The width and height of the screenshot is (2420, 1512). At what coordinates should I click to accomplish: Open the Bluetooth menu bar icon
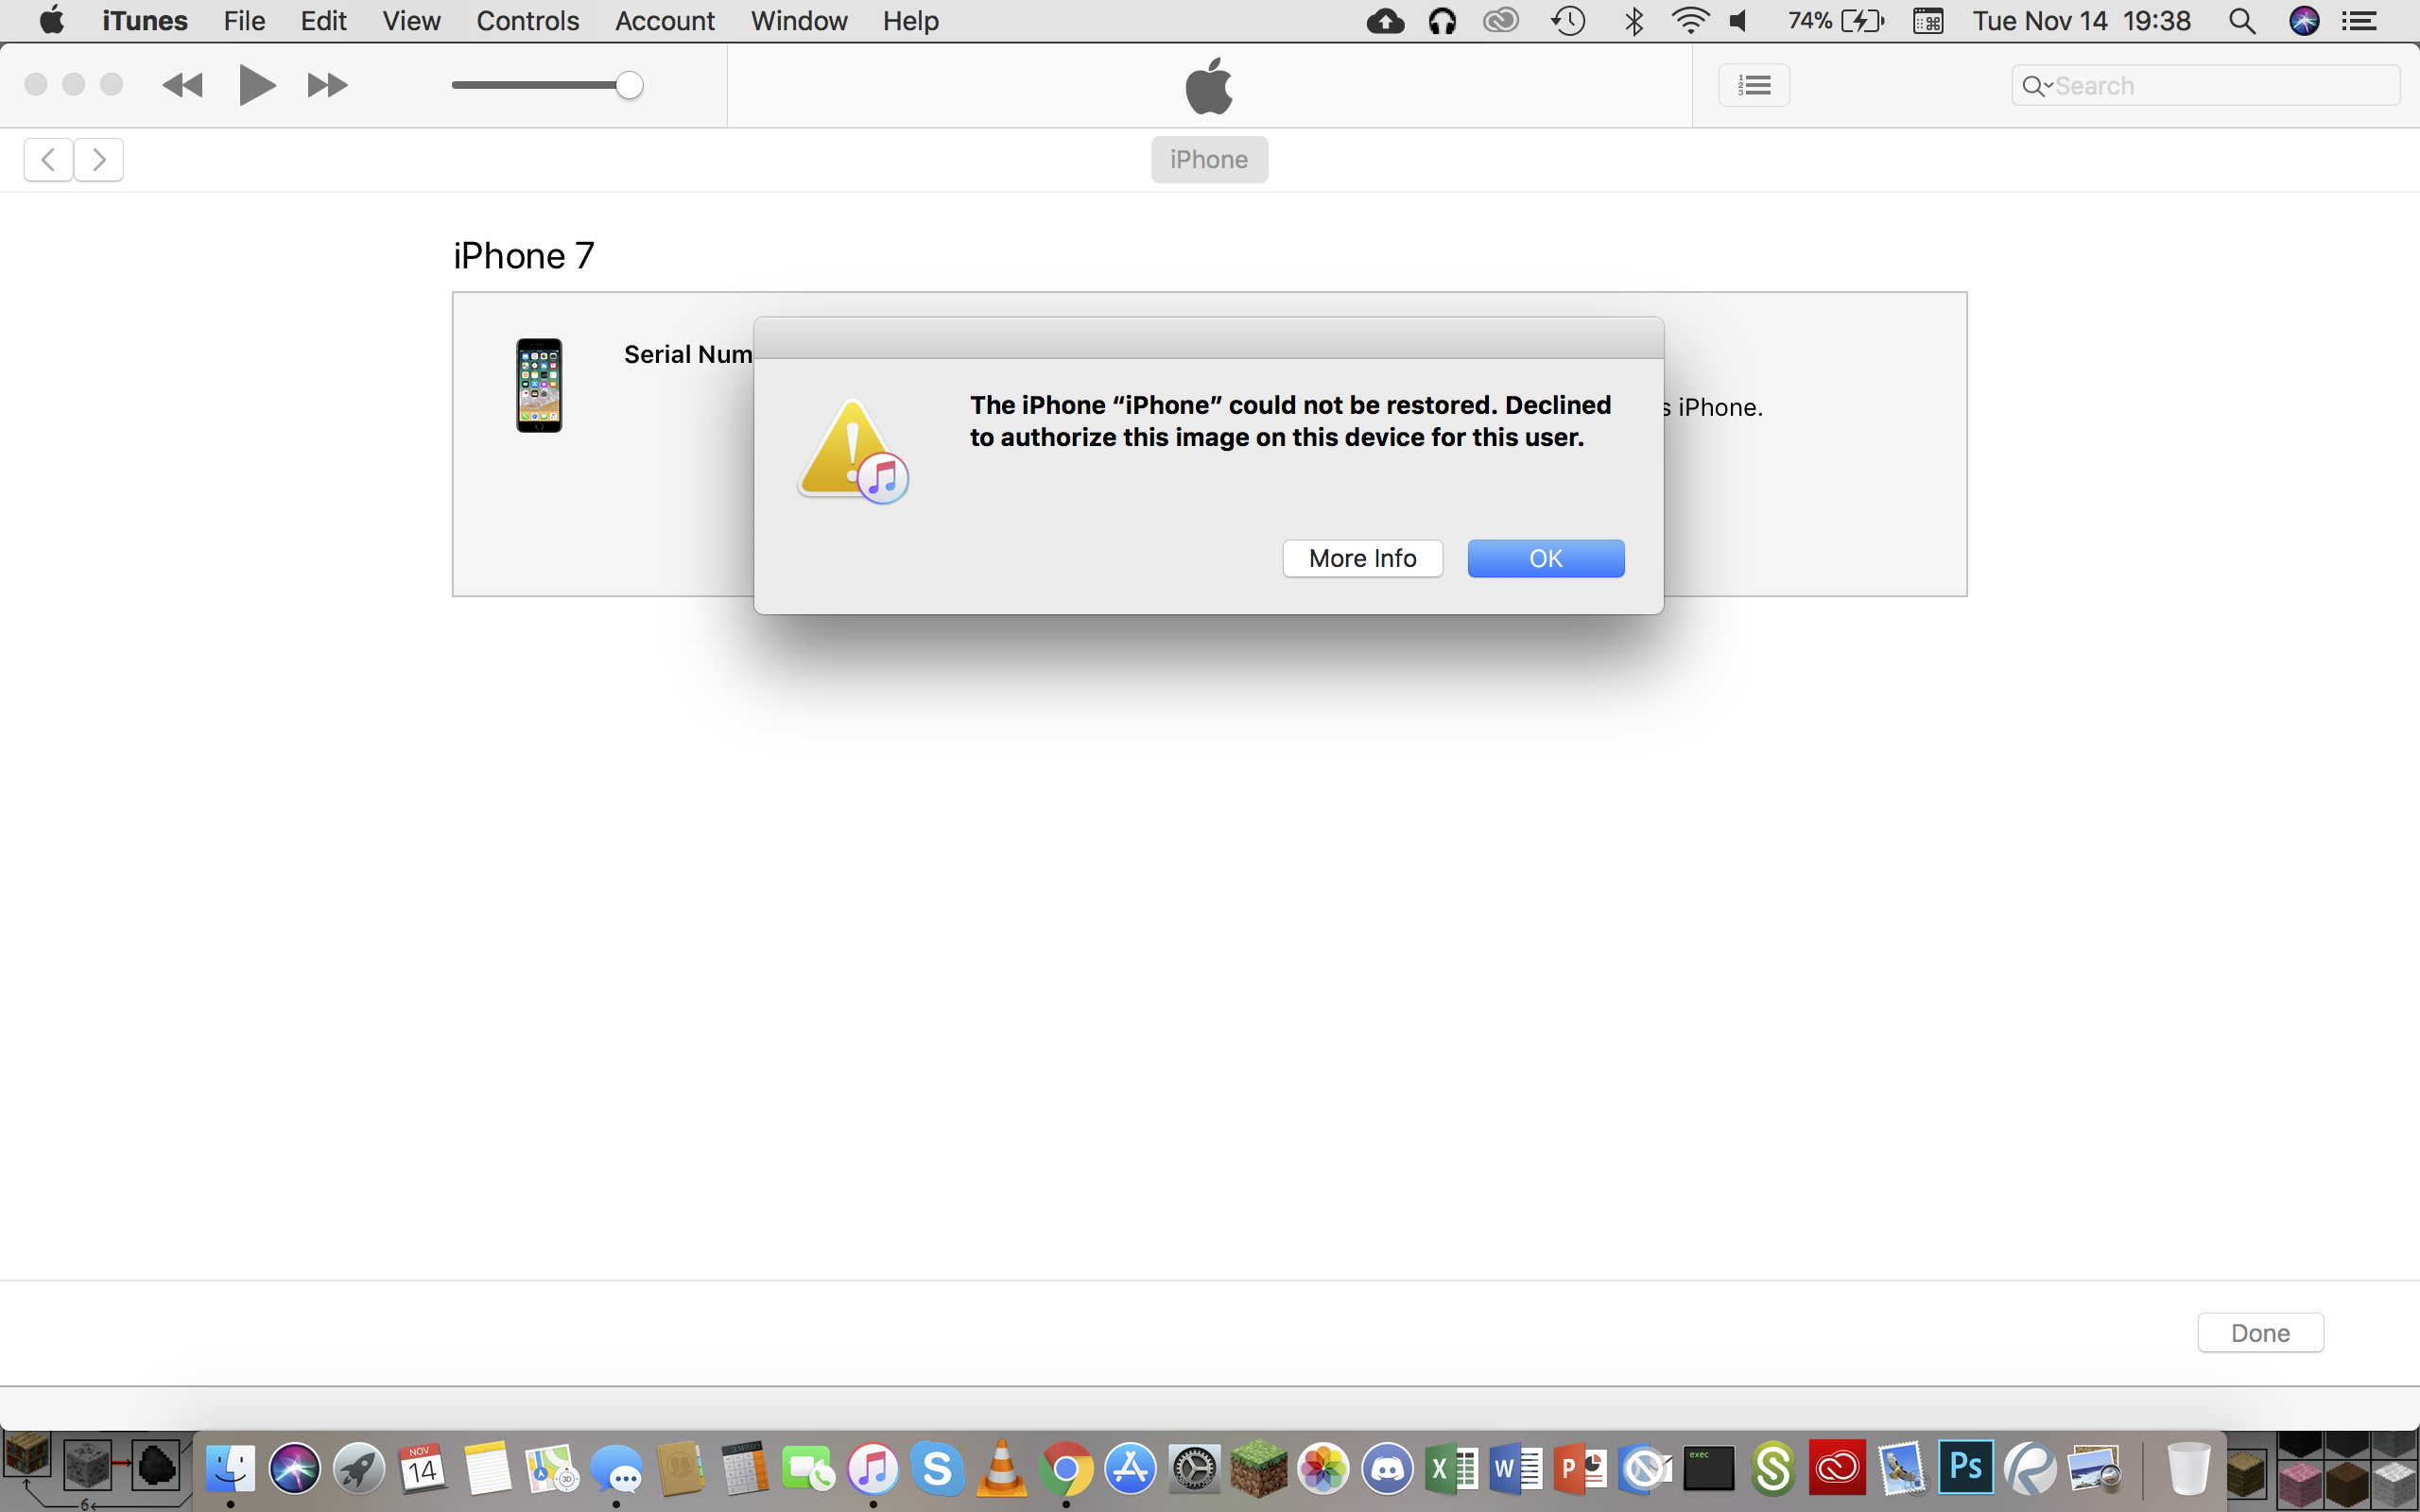1634,21
